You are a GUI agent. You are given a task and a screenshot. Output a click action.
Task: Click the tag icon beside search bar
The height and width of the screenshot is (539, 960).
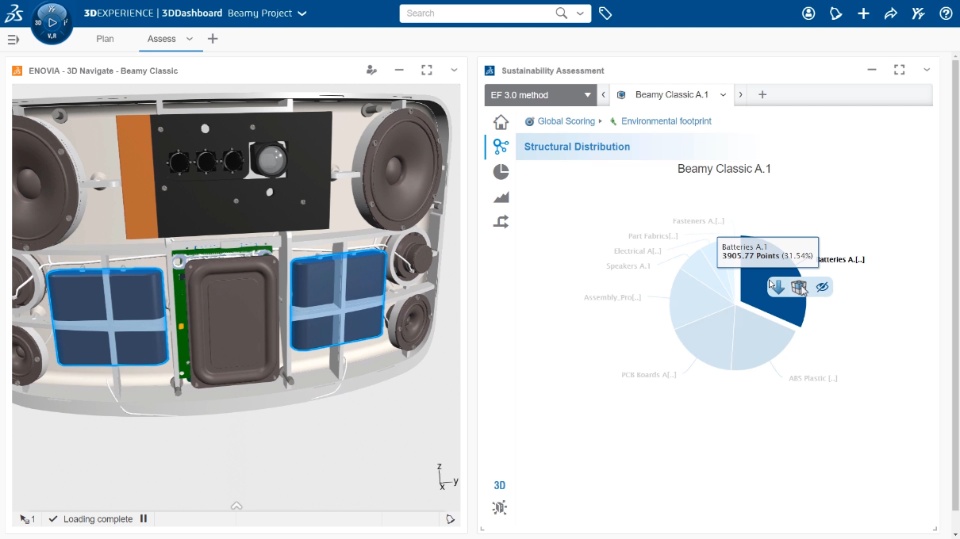pyautogui.click(x=605, y=14)
